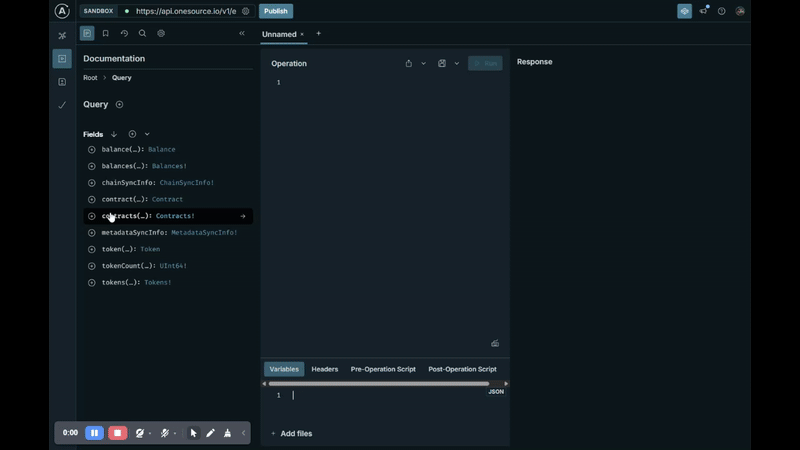Click into the Operation editor line 1
This screenshot has width=800, height=450.
click(x=393, y=83)
